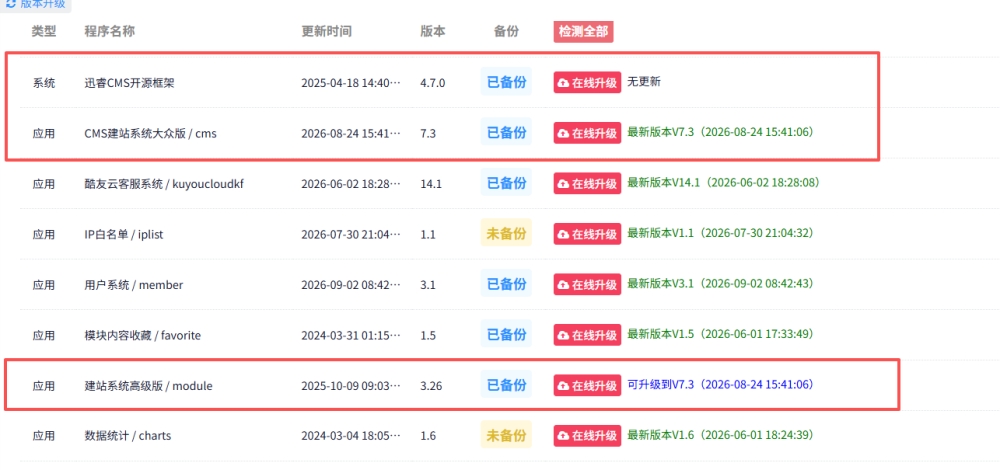Click the 检测全部 button
This screenshot has width=1000, height=470.
click(x=584, y=32)
